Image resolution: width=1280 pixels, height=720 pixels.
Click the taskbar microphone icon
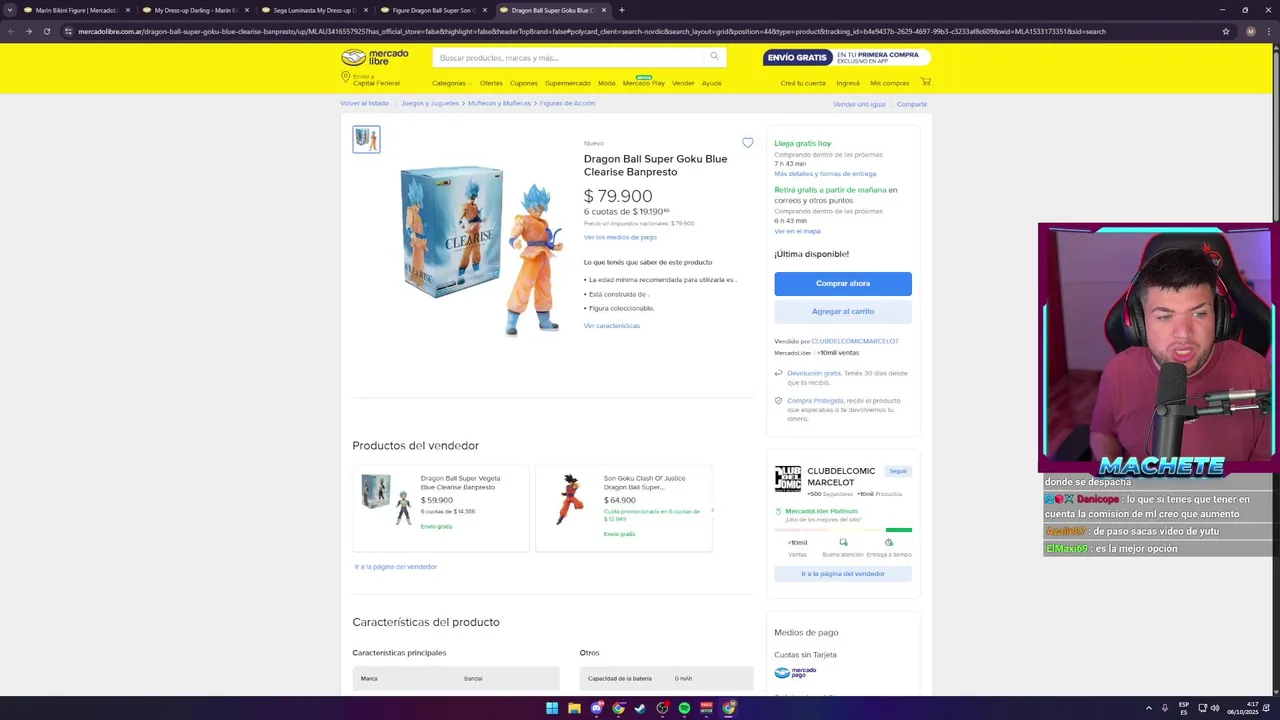point(1164,708)
